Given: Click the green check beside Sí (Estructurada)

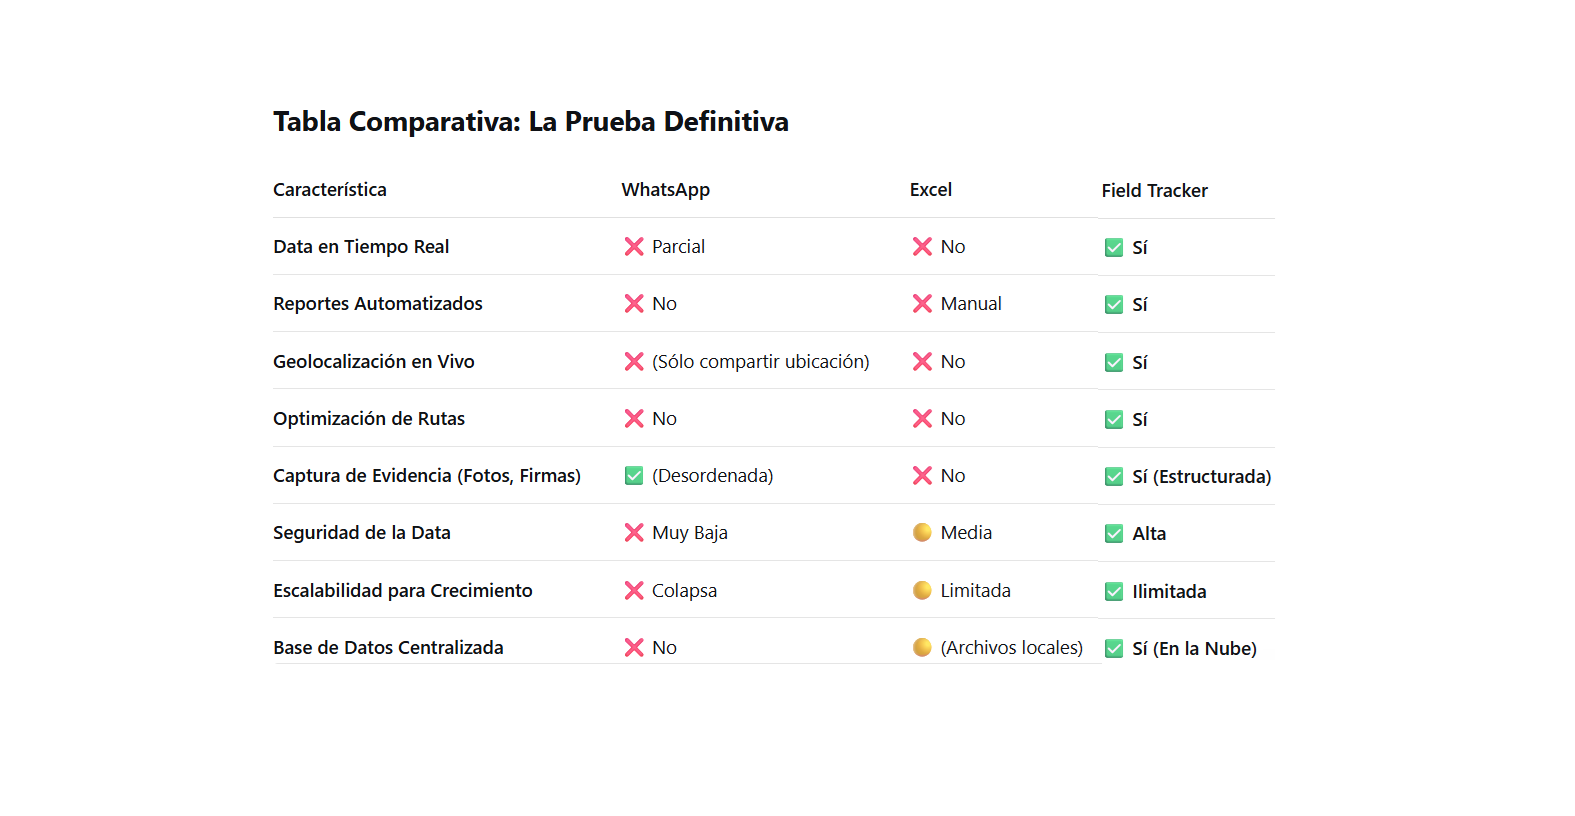Looking at the screenshot, I should click(1114, 477).
